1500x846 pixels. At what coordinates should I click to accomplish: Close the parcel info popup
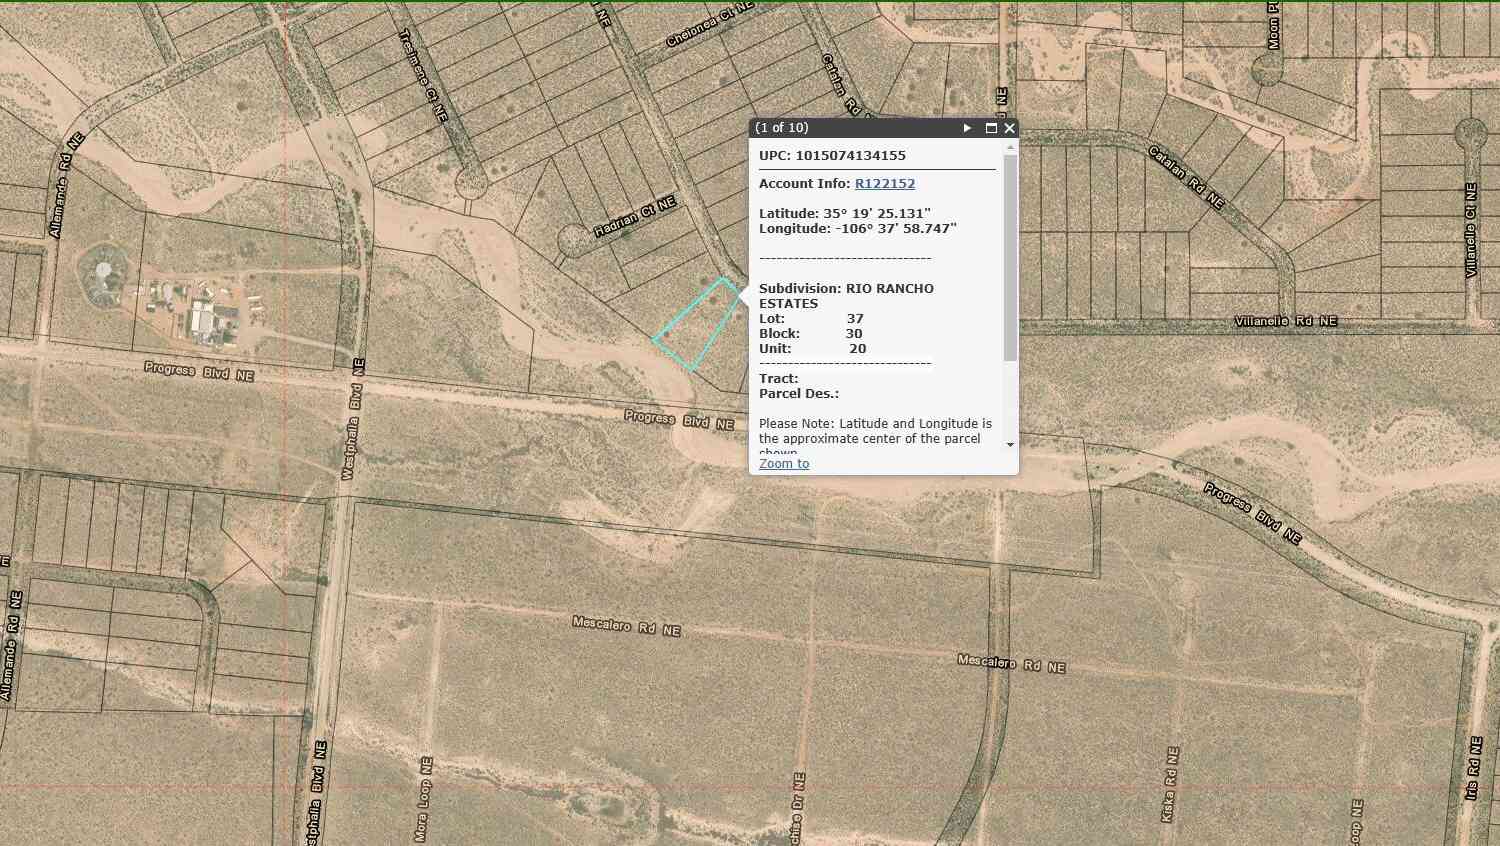click(1010, 128)
